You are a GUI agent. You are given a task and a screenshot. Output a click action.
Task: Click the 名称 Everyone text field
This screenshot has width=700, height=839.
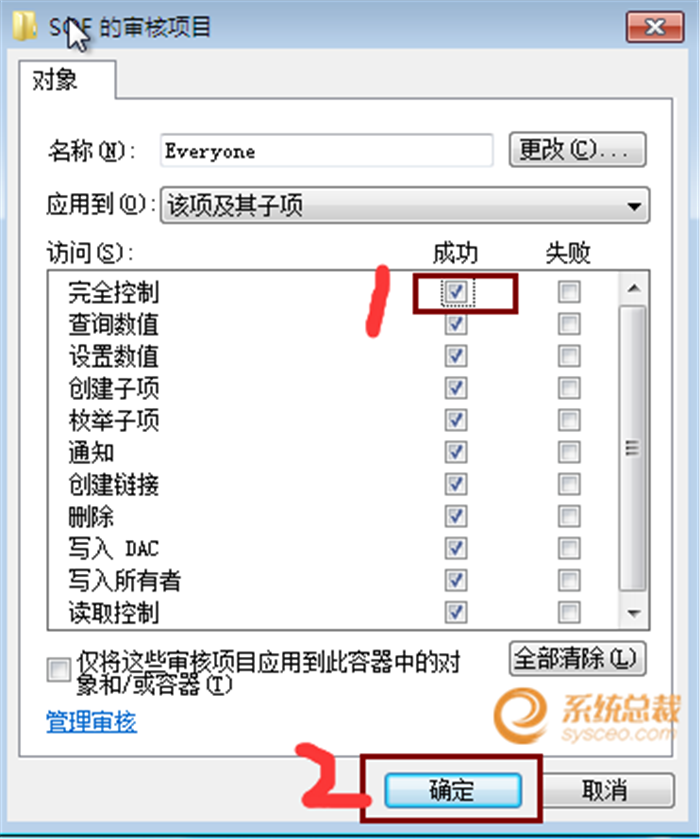(326, 151)
